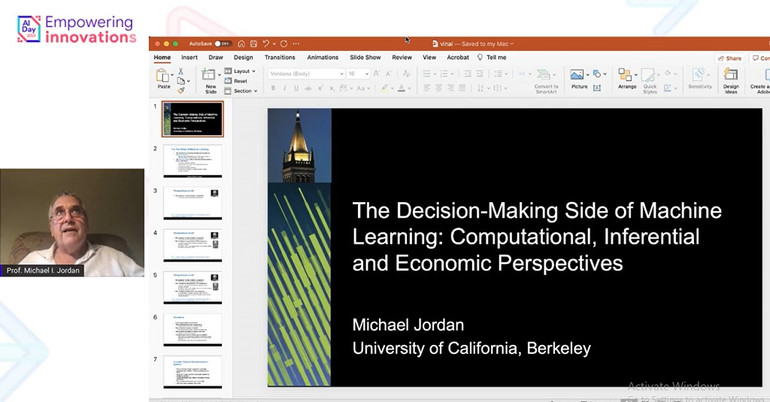
Task: Switch to the Transitions tab
Action: (x=280, y=57)
